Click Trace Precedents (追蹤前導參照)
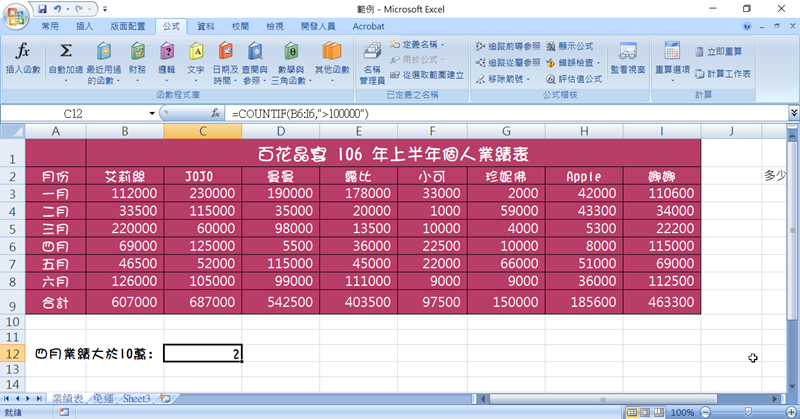This screenshot has height=419, width=800. pos(508,46)
